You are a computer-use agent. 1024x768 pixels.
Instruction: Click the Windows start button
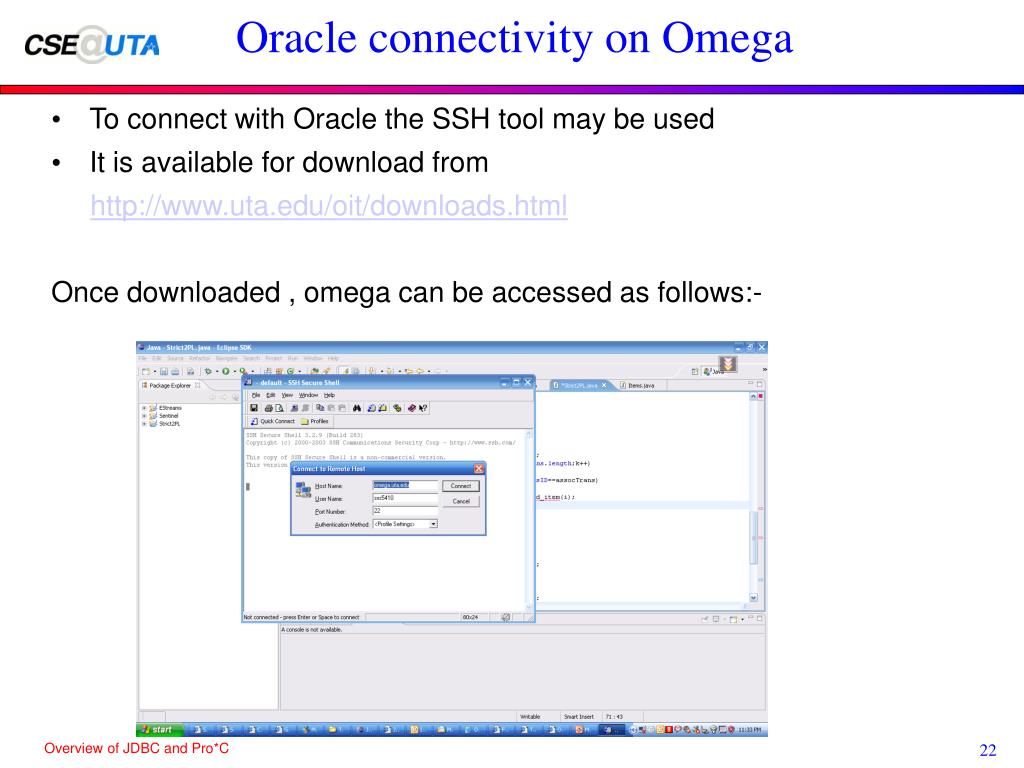157,729
